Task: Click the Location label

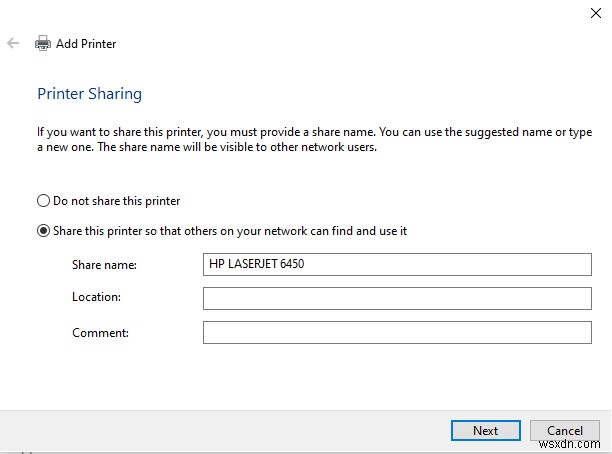Action: click(96, 298)
